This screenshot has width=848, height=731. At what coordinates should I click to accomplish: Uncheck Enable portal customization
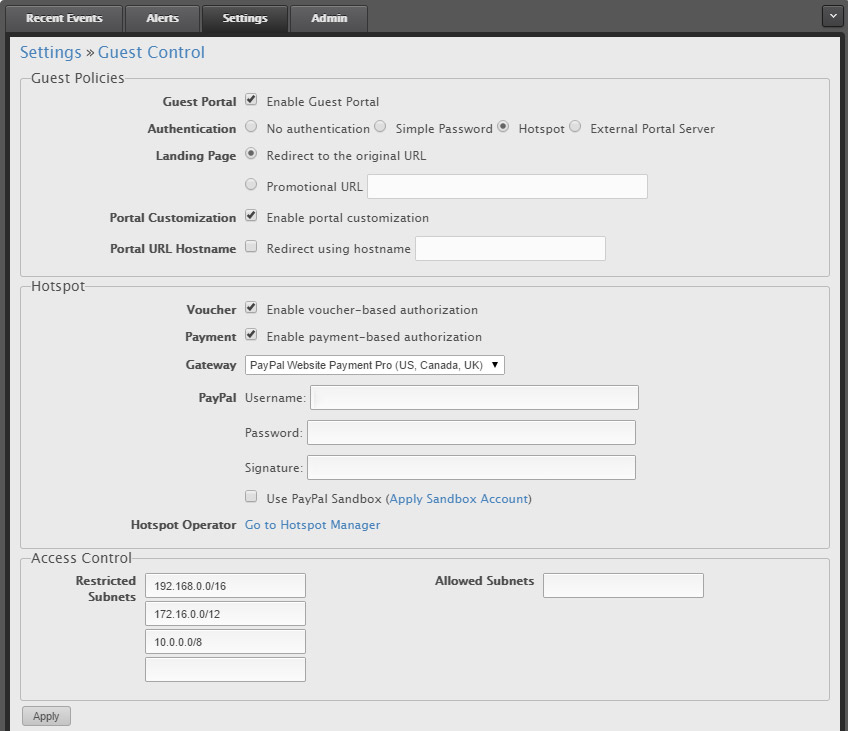tap(251, 216)
